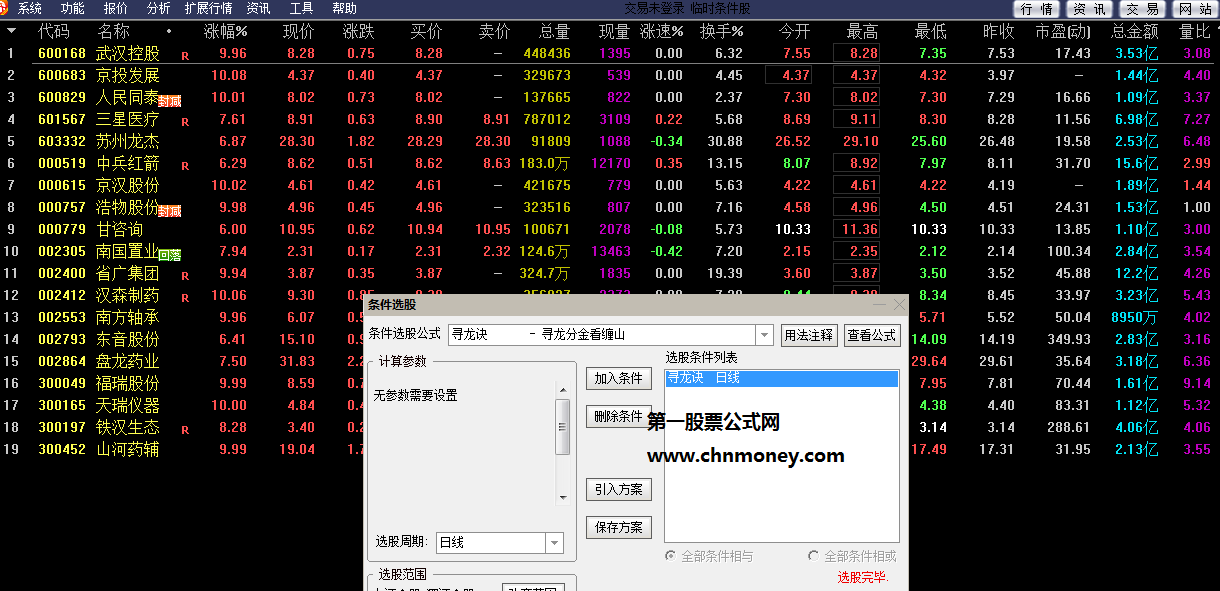1220x591 pixels.
Task: Select stock row 000779 甘咨询
Action: (610, 229)
